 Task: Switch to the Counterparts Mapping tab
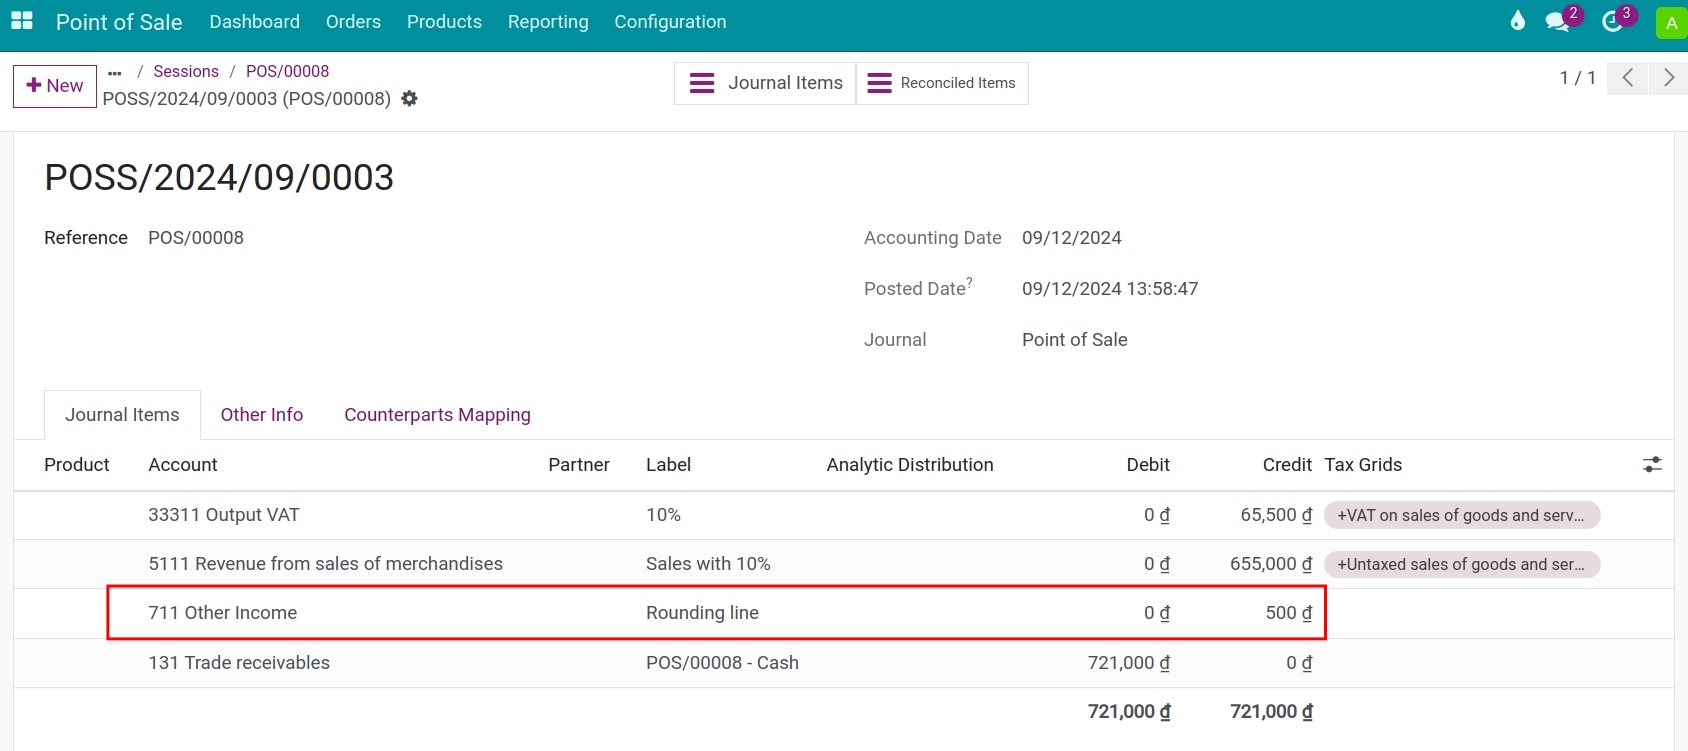(437, 415)
